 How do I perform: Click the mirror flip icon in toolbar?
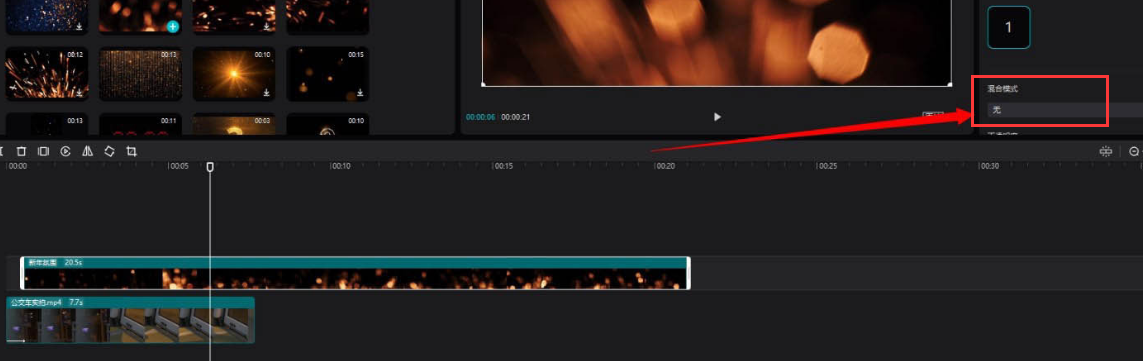87,151
